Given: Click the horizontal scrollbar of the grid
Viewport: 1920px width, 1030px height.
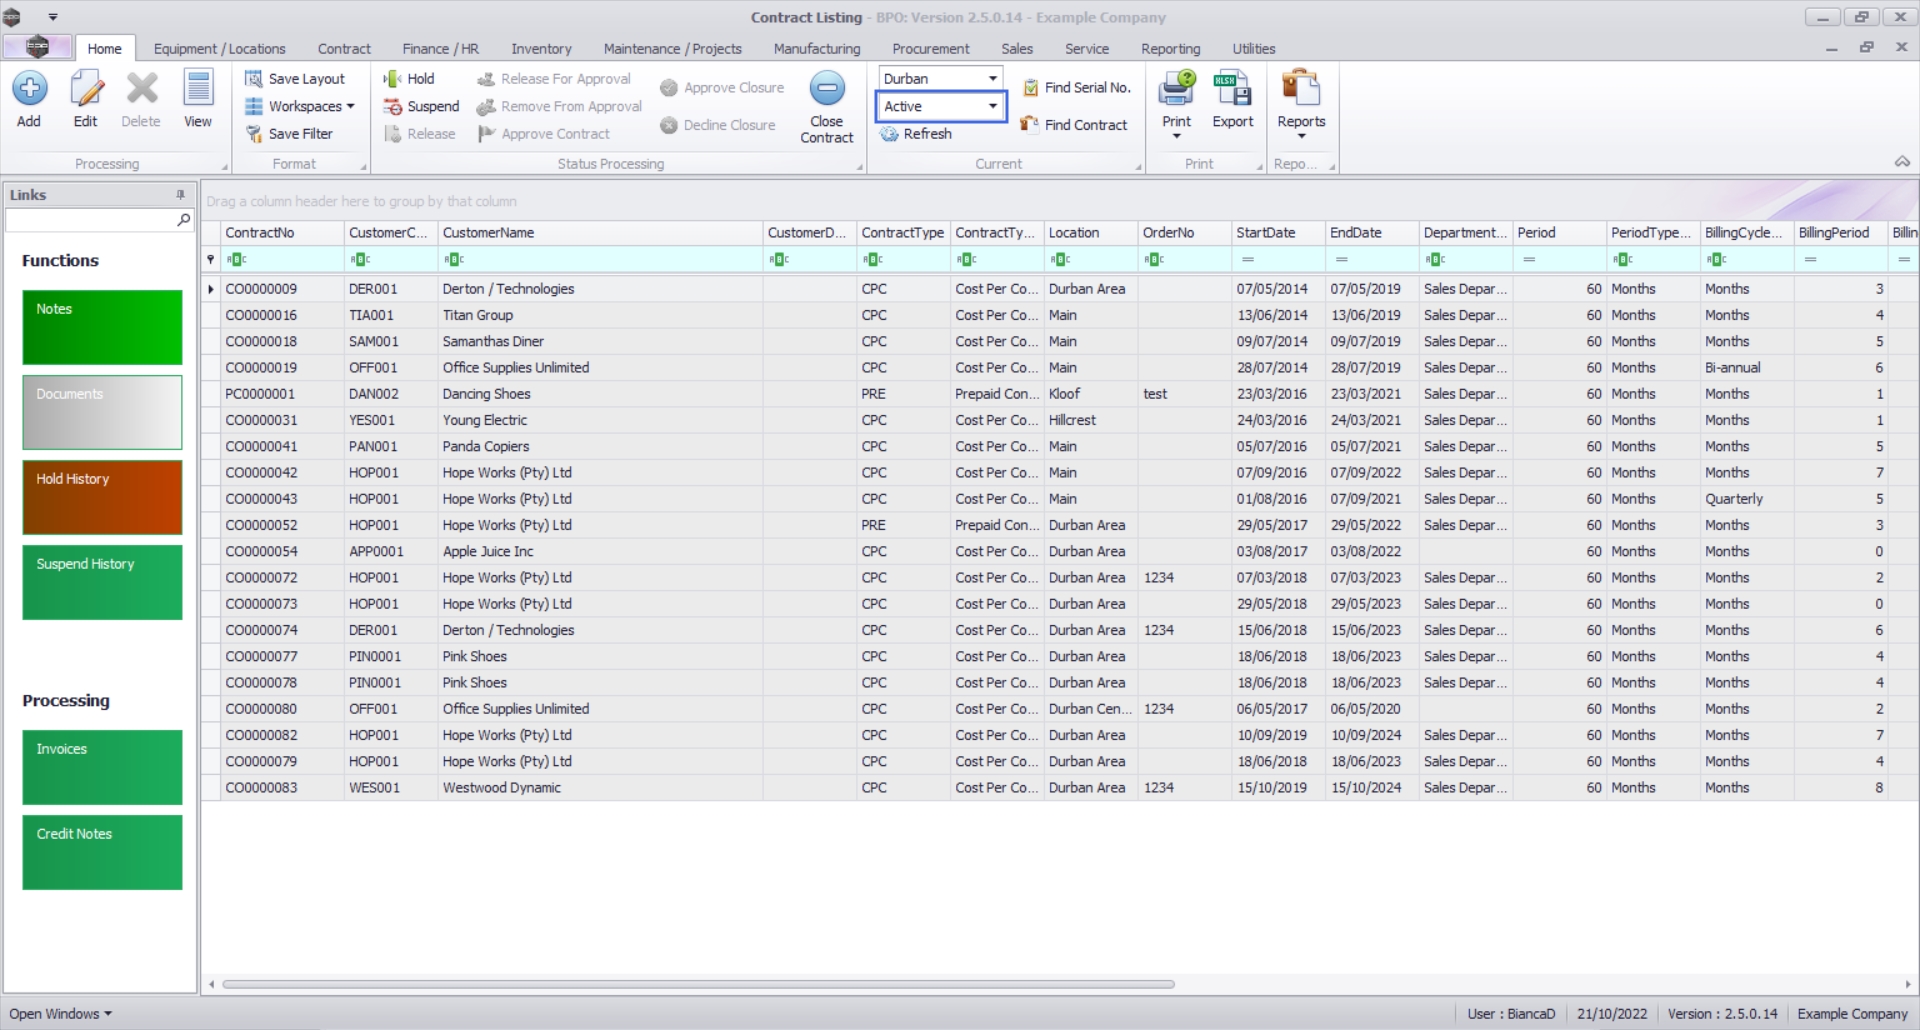Looking at the screenshot, I should coord(698,985).
